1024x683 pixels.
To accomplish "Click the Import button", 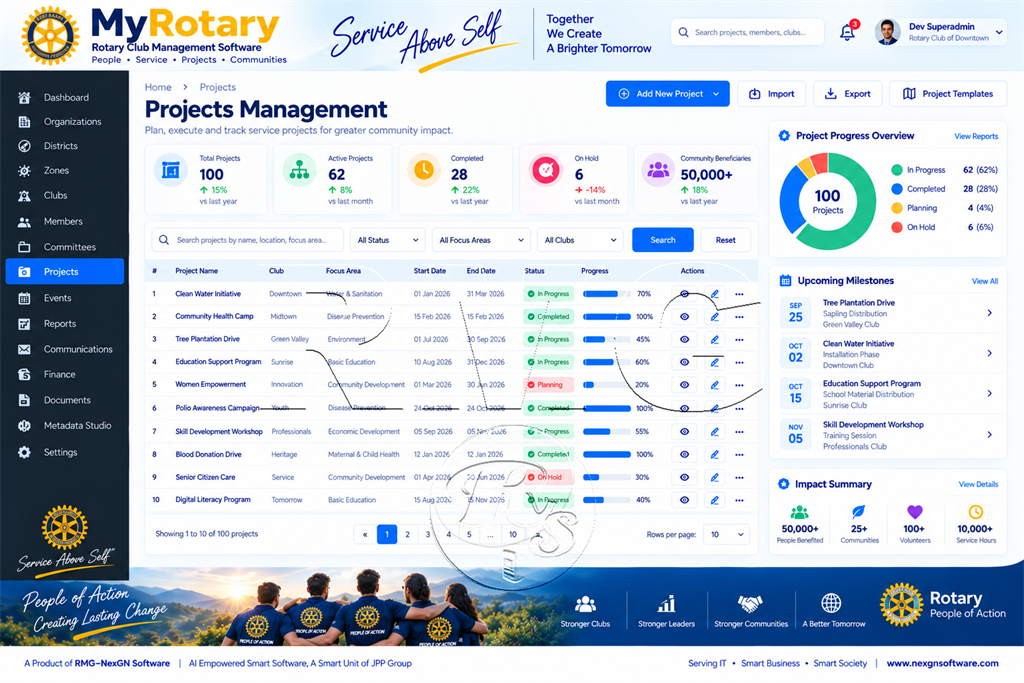I will pos(772,94).
